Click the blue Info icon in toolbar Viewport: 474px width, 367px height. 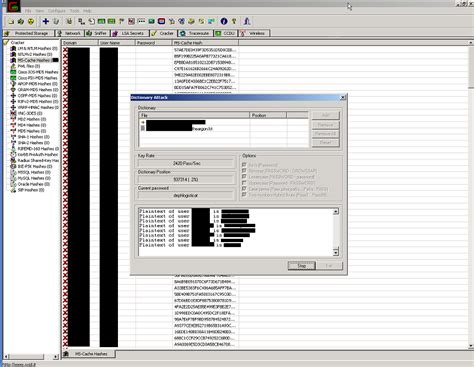click(224, 21)
